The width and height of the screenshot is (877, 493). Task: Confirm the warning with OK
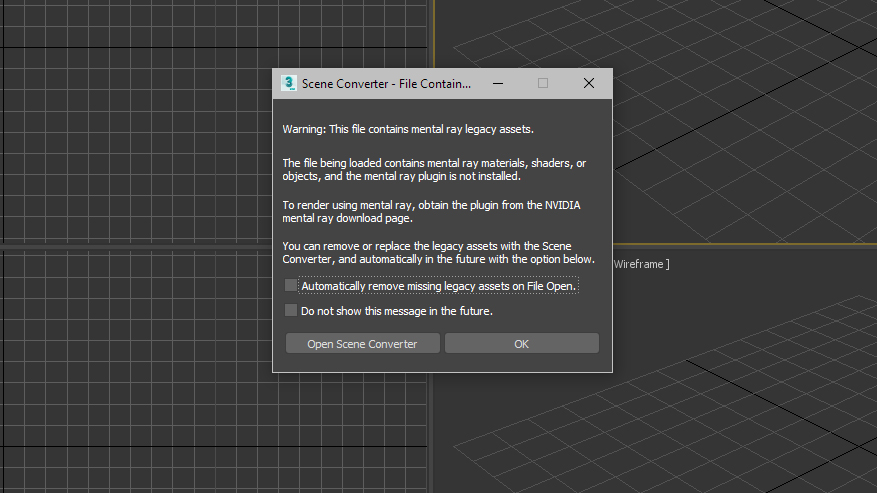pyautogui.click(x=521, y=344)
